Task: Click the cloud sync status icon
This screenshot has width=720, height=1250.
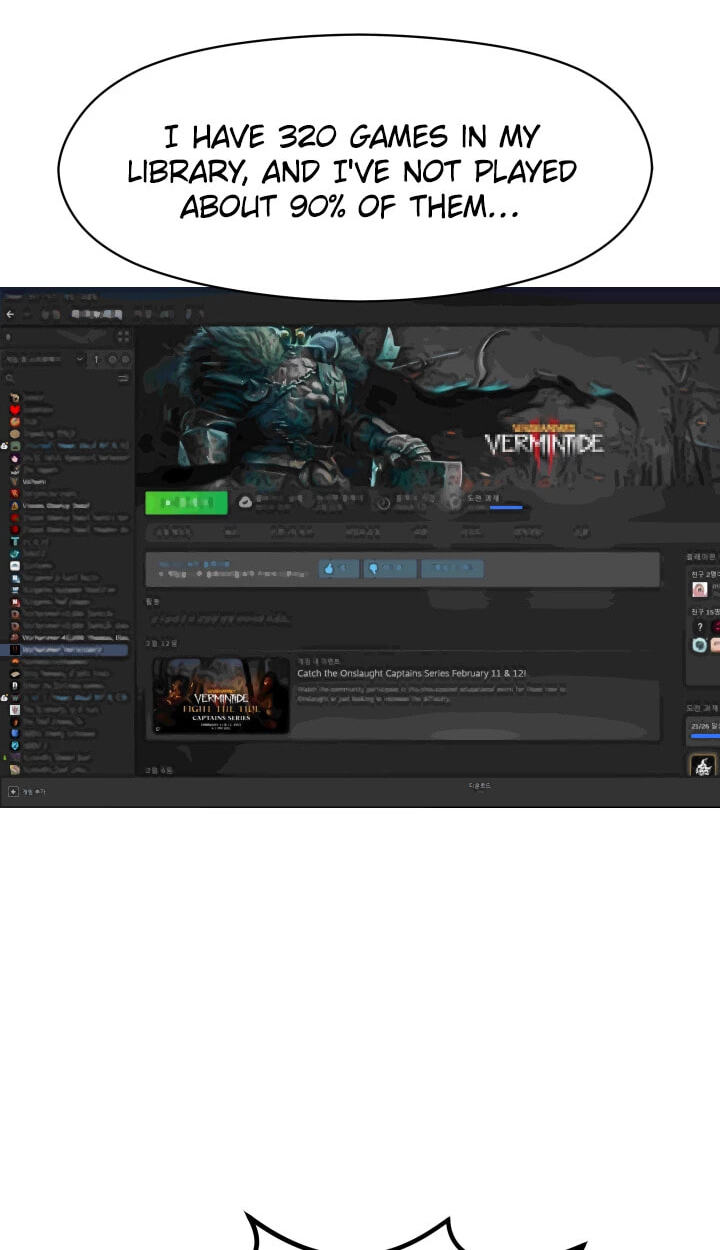Action: [246, 503]
